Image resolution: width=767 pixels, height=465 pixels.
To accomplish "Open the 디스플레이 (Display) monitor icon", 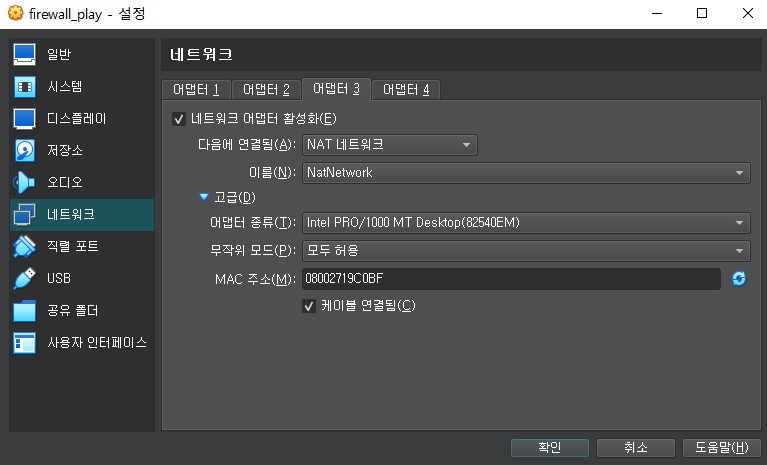I will pos(24,119).
